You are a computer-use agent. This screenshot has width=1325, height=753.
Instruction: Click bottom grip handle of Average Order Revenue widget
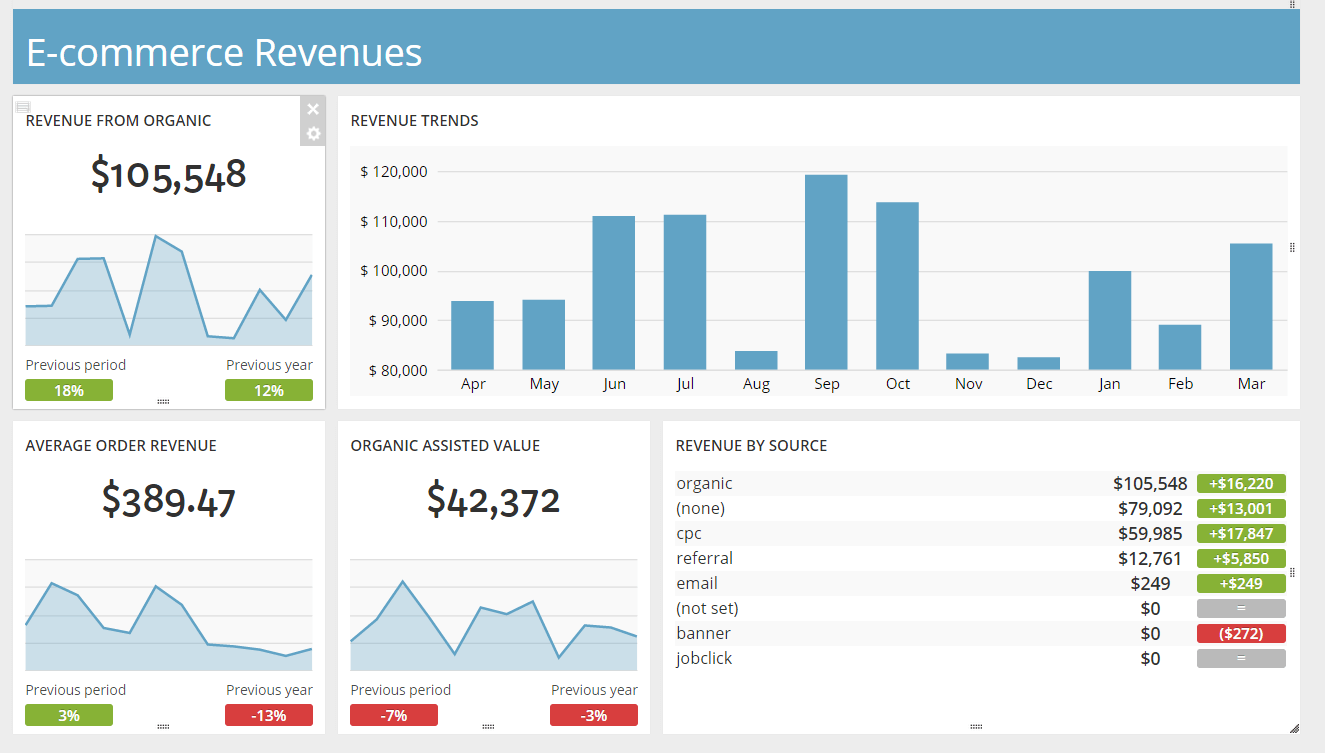pyautogui.click(x=164, y=727)
